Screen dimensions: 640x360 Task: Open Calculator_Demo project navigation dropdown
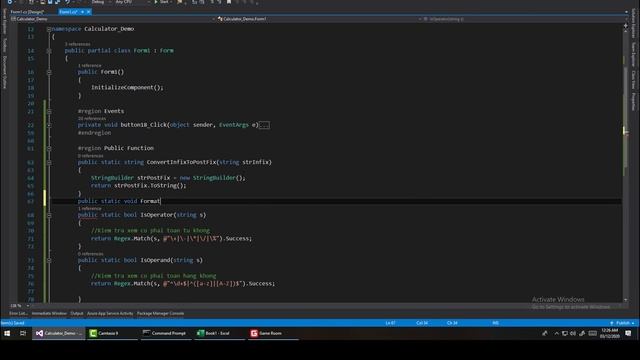coord(113,19)
